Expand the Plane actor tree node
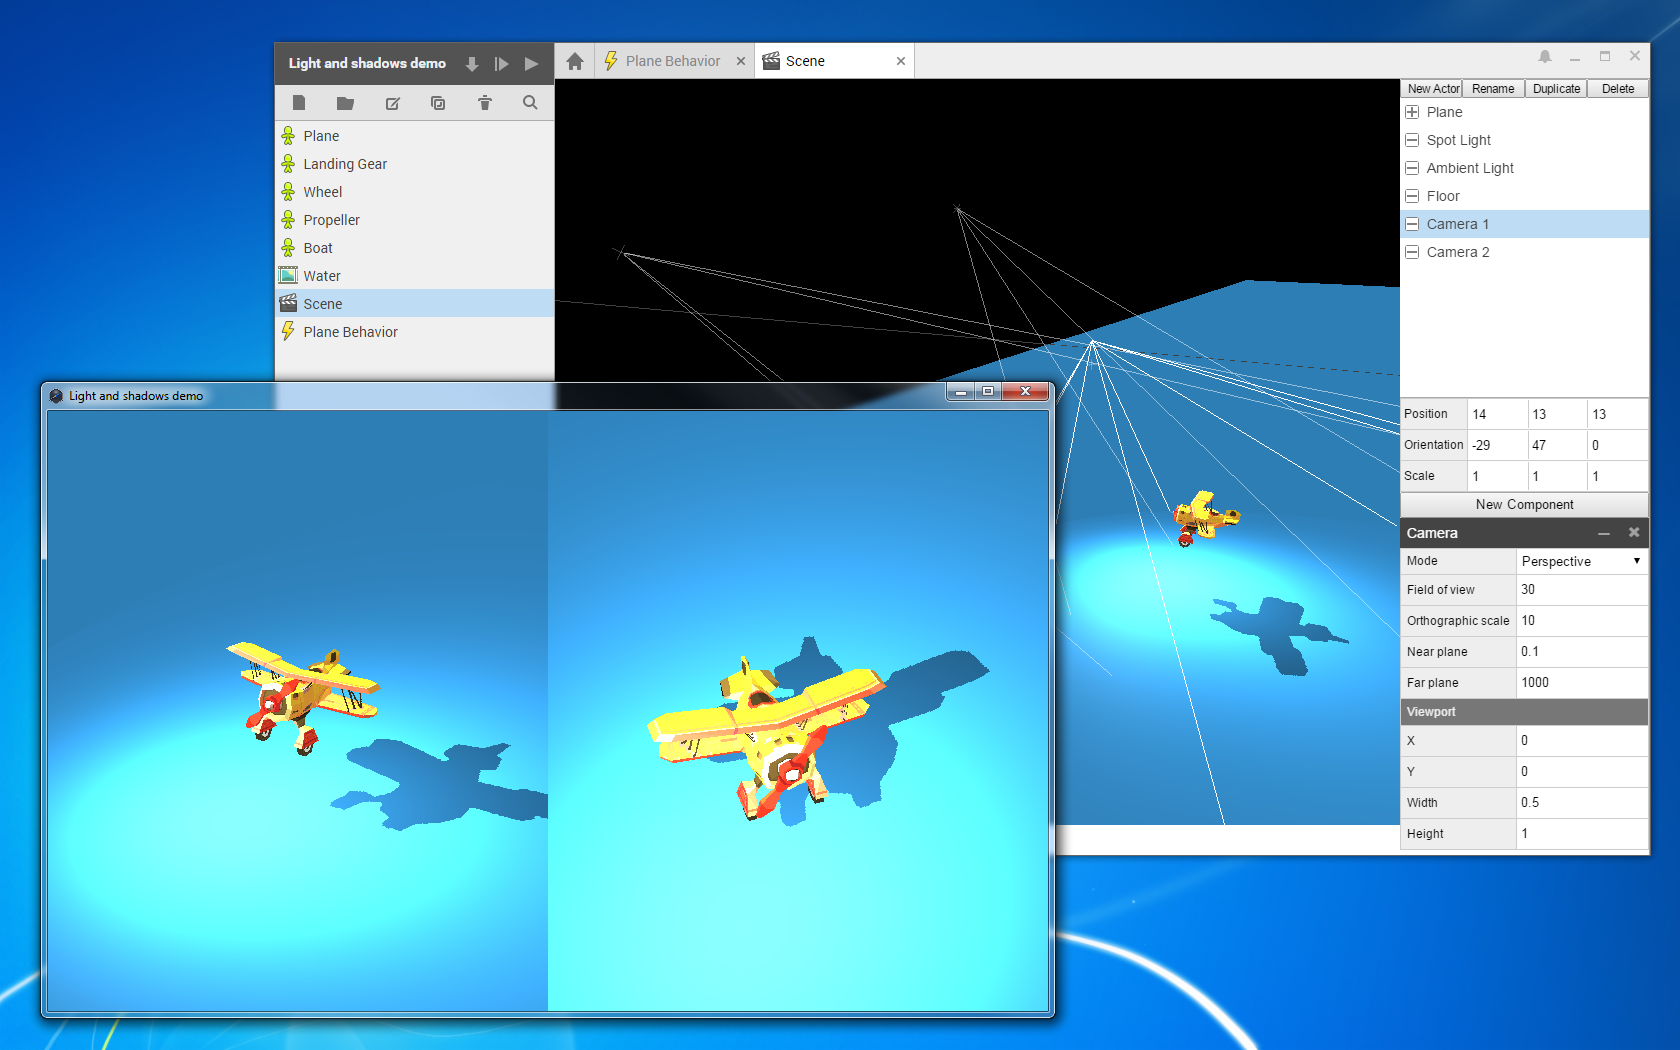1680x1050 pixels. coord(1412,112)
